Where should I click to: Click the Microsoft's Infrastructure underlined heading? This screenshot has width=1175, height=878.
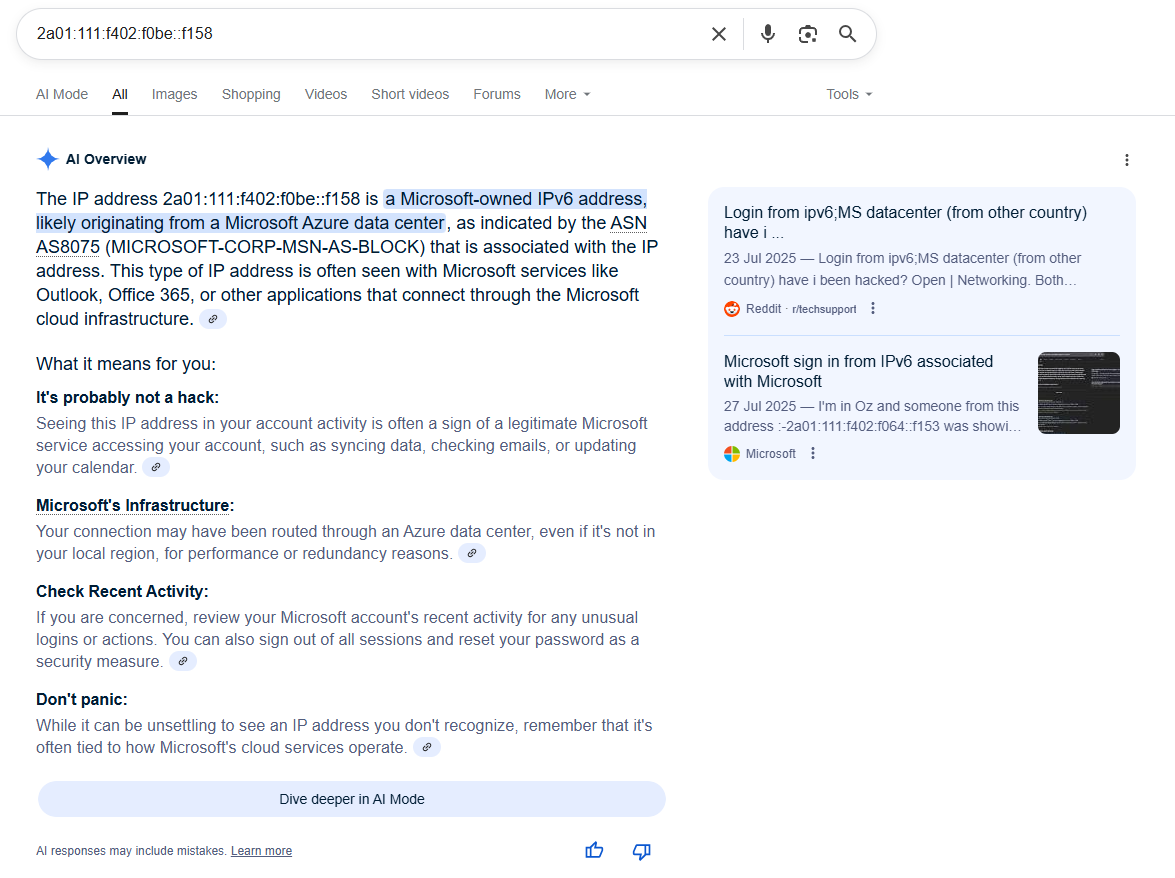(133, 506)
